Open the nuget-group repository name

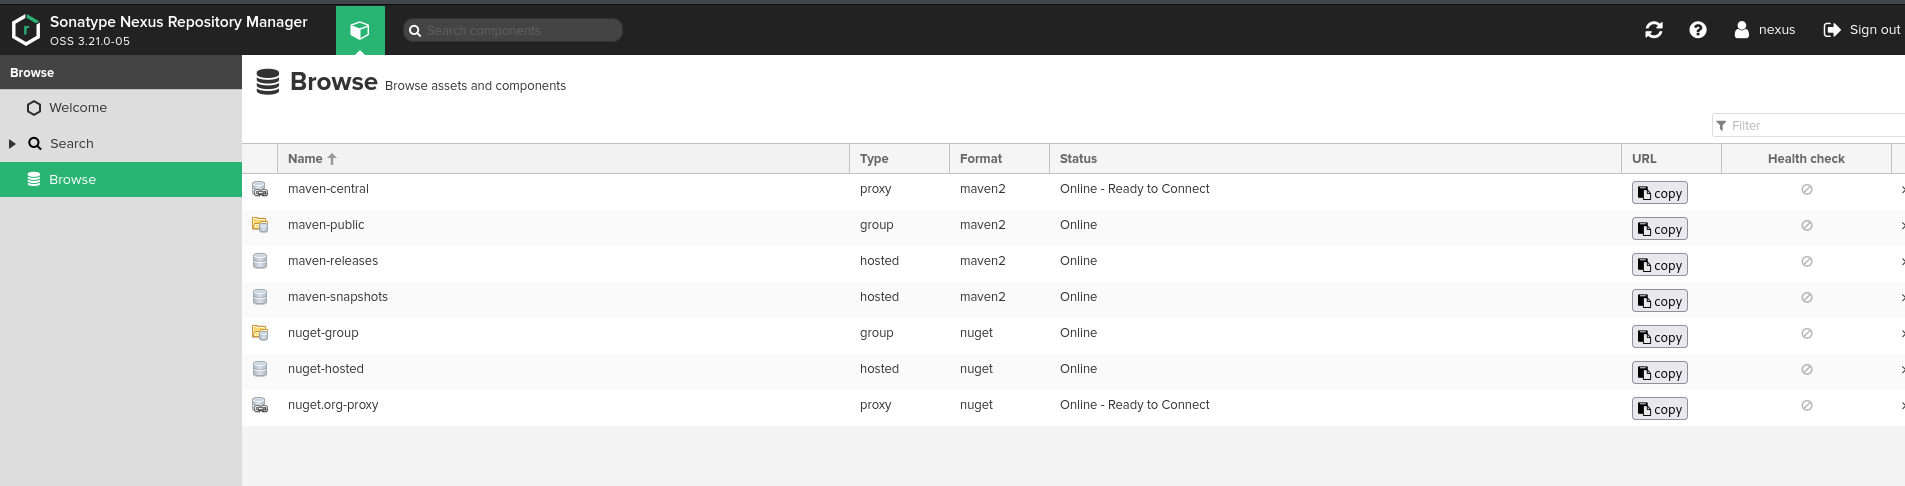click(x=323, y=333)
